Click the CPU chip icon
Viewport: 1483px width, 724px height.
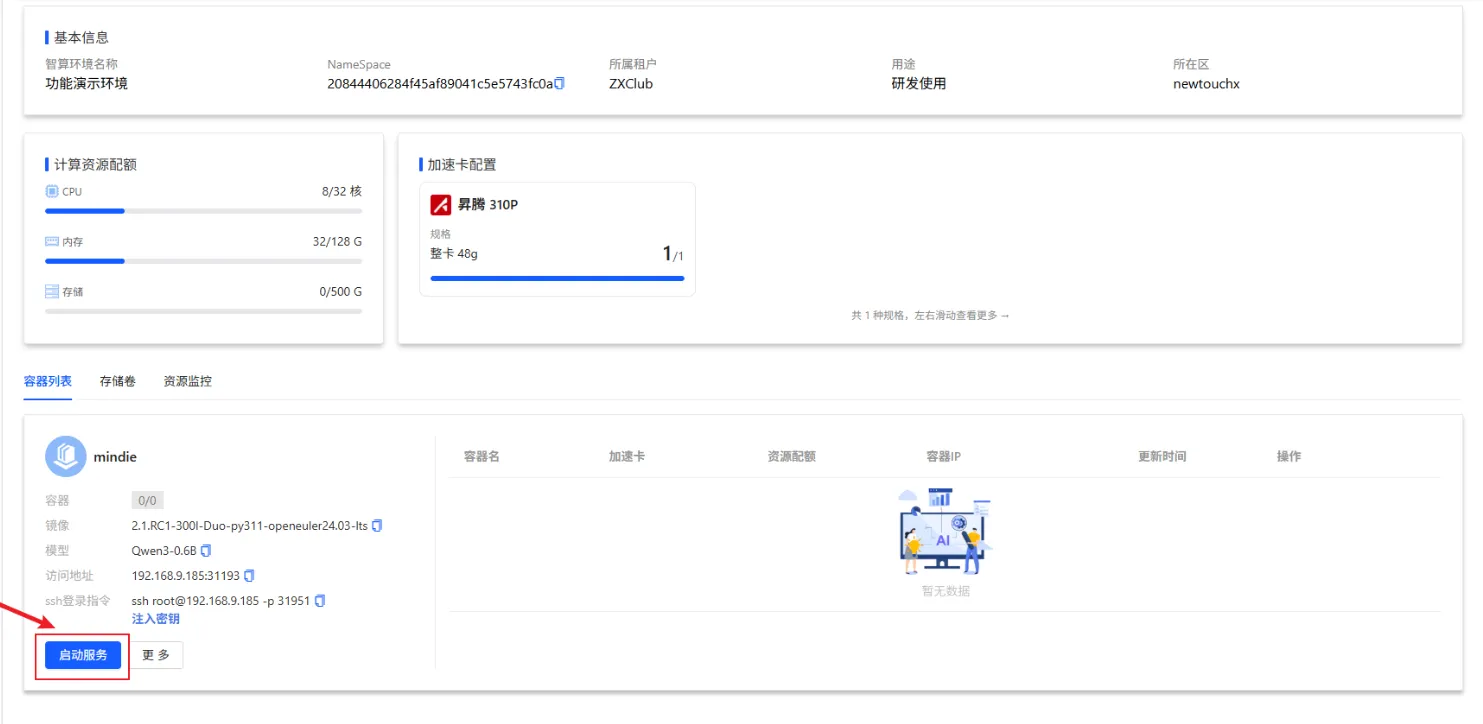click(x=52, y=191)
